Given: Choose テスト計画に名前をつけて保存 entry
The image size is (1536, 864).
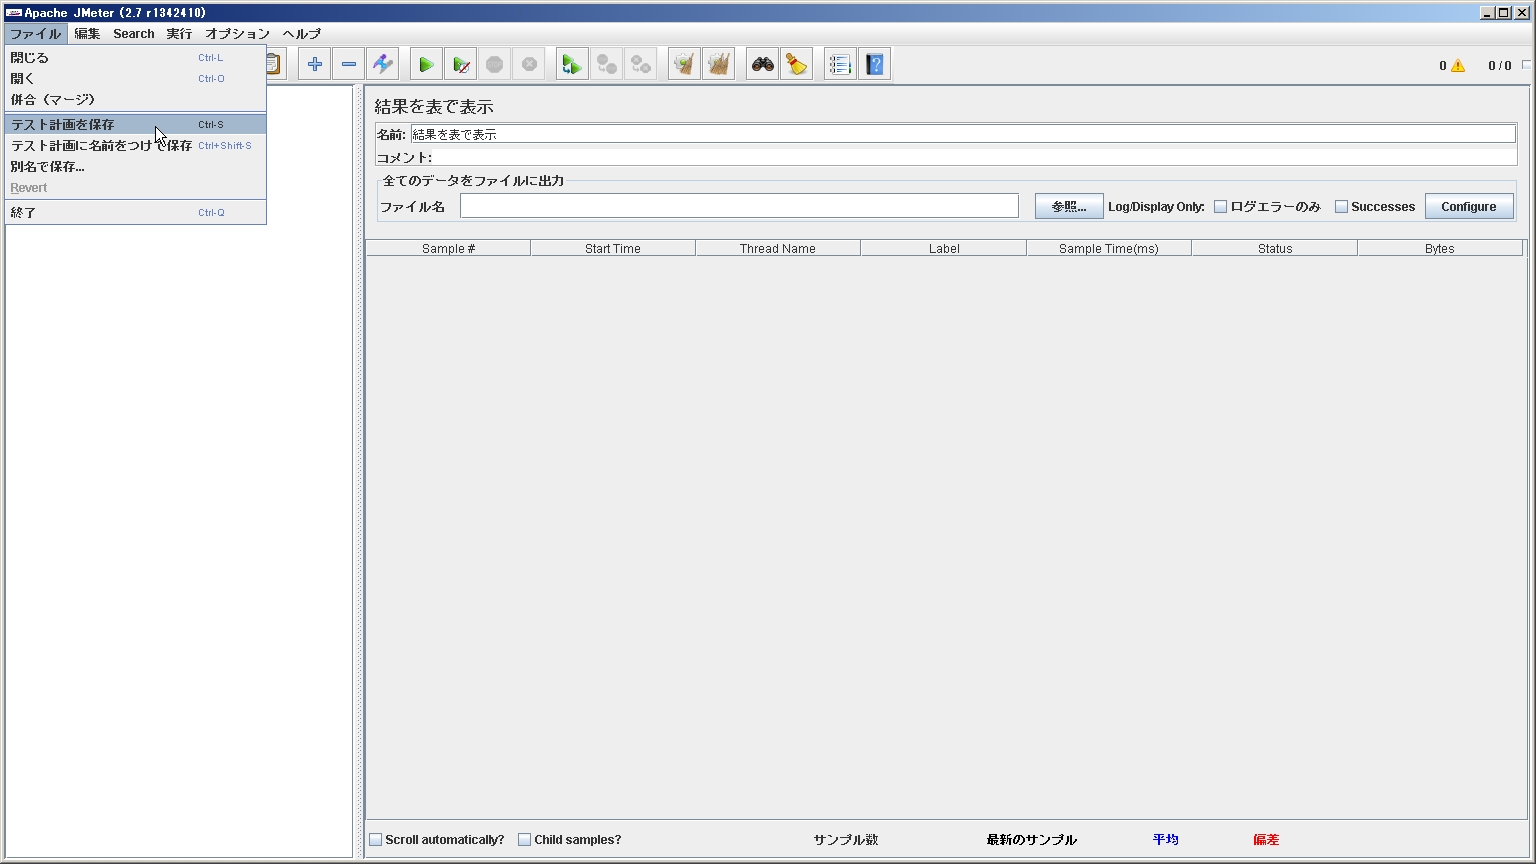Looking at the screenshot, I should [135, 146].
